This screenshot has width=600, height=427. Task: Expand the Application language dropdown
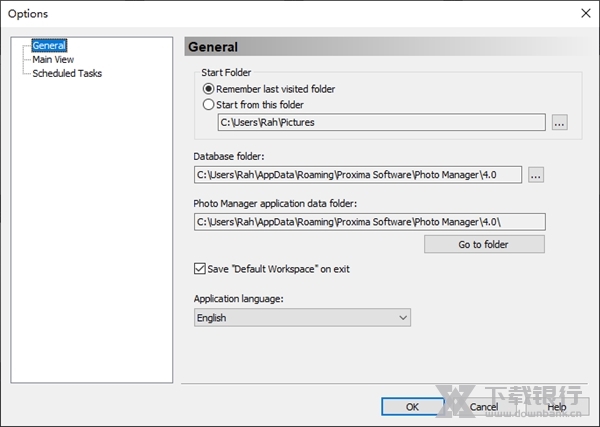point(302,318)
